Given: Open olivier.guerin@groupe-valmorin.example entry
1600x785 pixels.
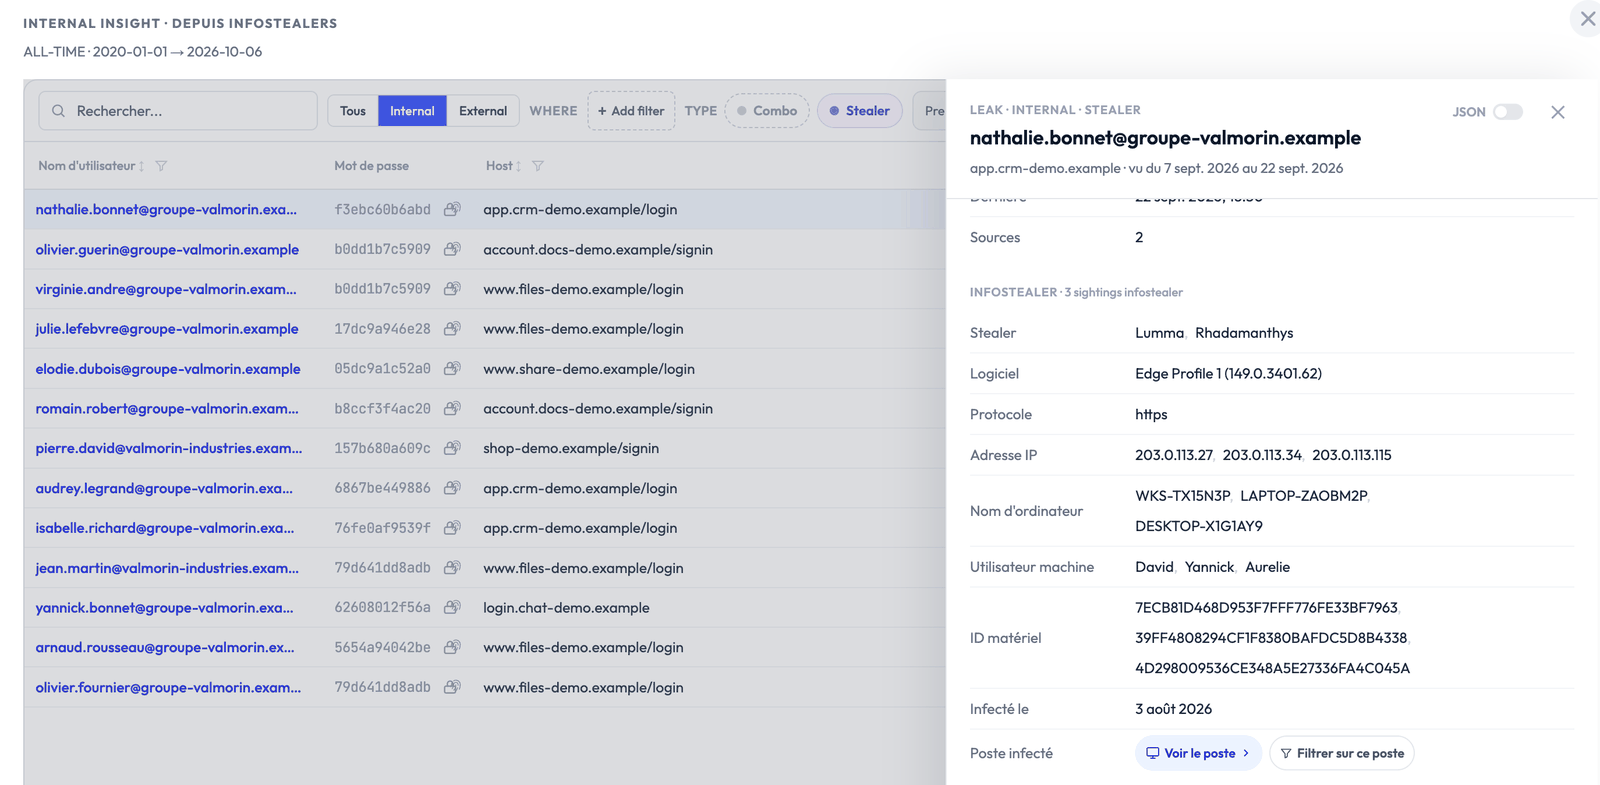Looking at the screenshot, I should tap(167, 249).
